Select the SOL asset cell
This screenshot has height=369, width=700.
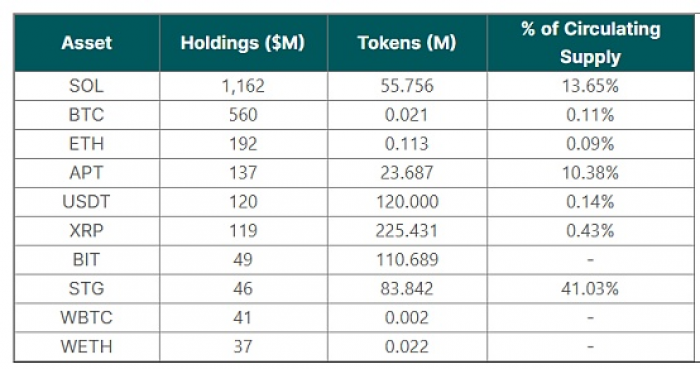click(x=87, y=86)
